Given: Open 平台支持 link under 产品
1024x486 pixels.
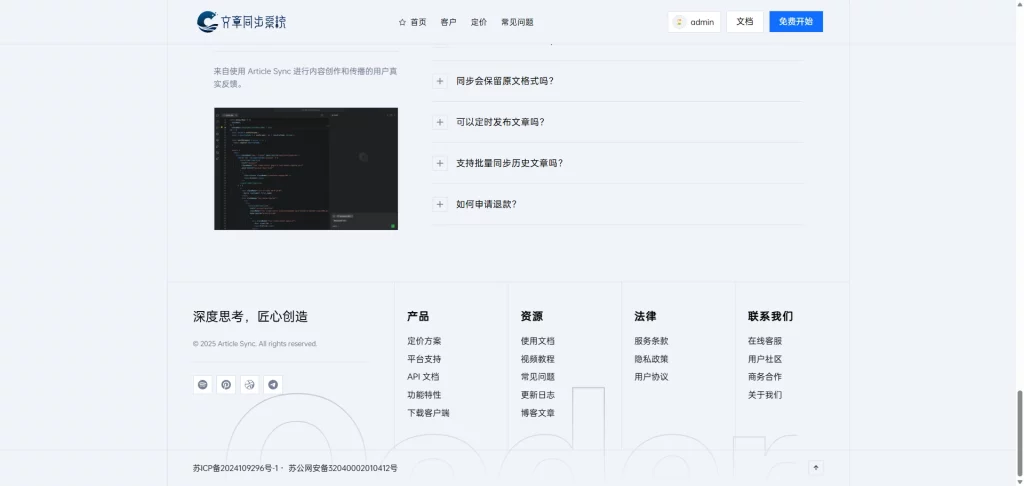Looking at the screenshot, I should pyautogui.click(x=424, y=359).
